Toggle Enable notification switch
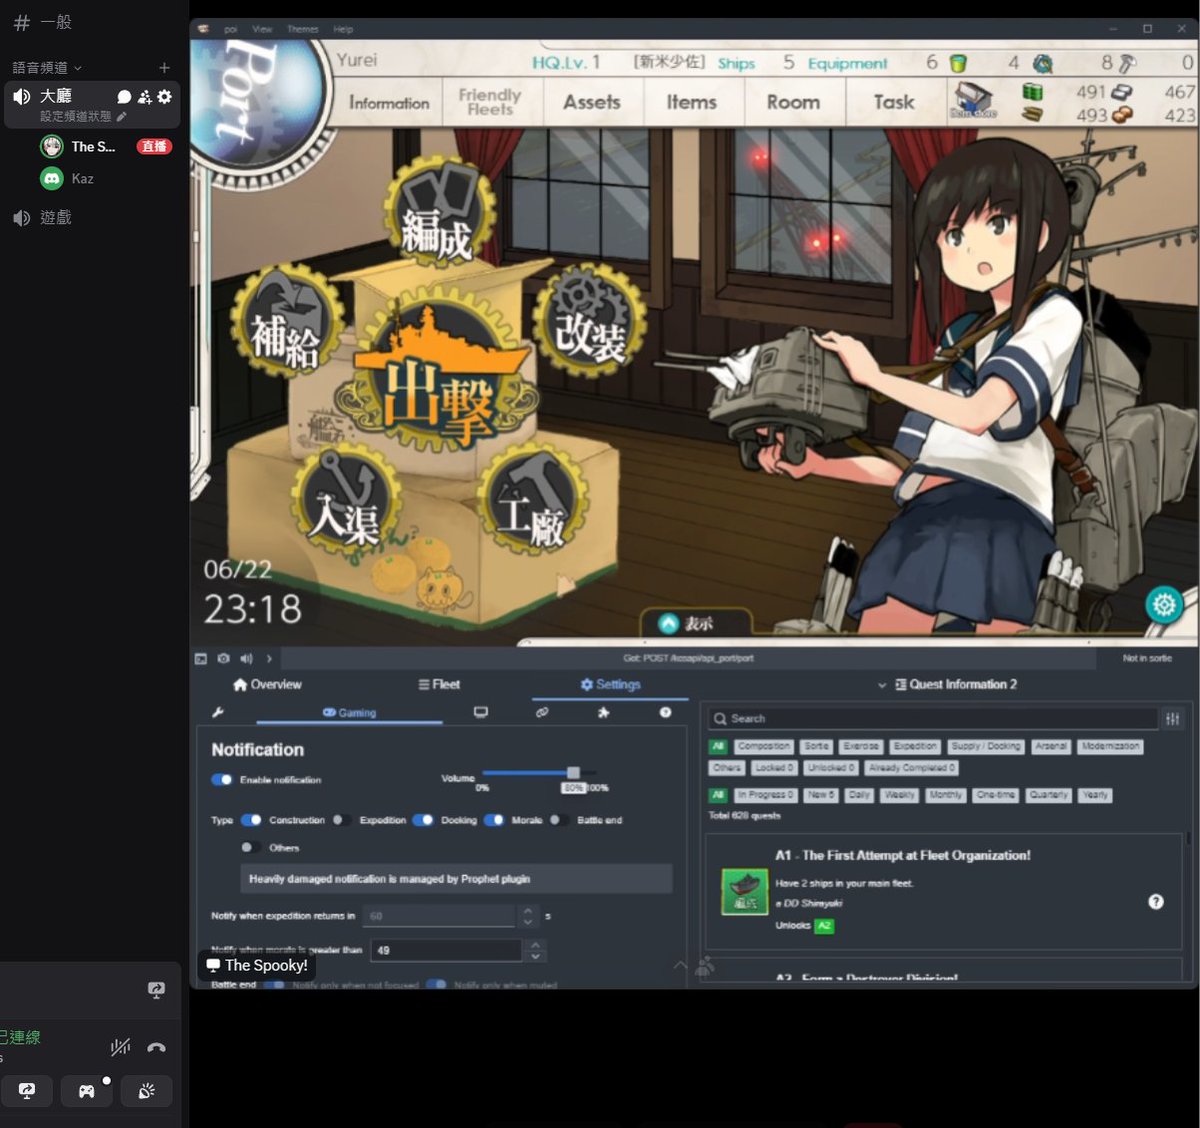1200x1128 pixels. pyautogui.click(x=222, y=779)
